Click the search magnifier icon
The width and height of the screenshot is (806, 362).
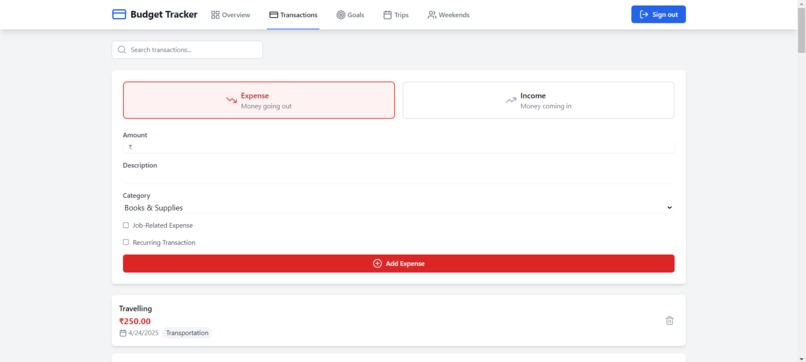click(122, 50)
